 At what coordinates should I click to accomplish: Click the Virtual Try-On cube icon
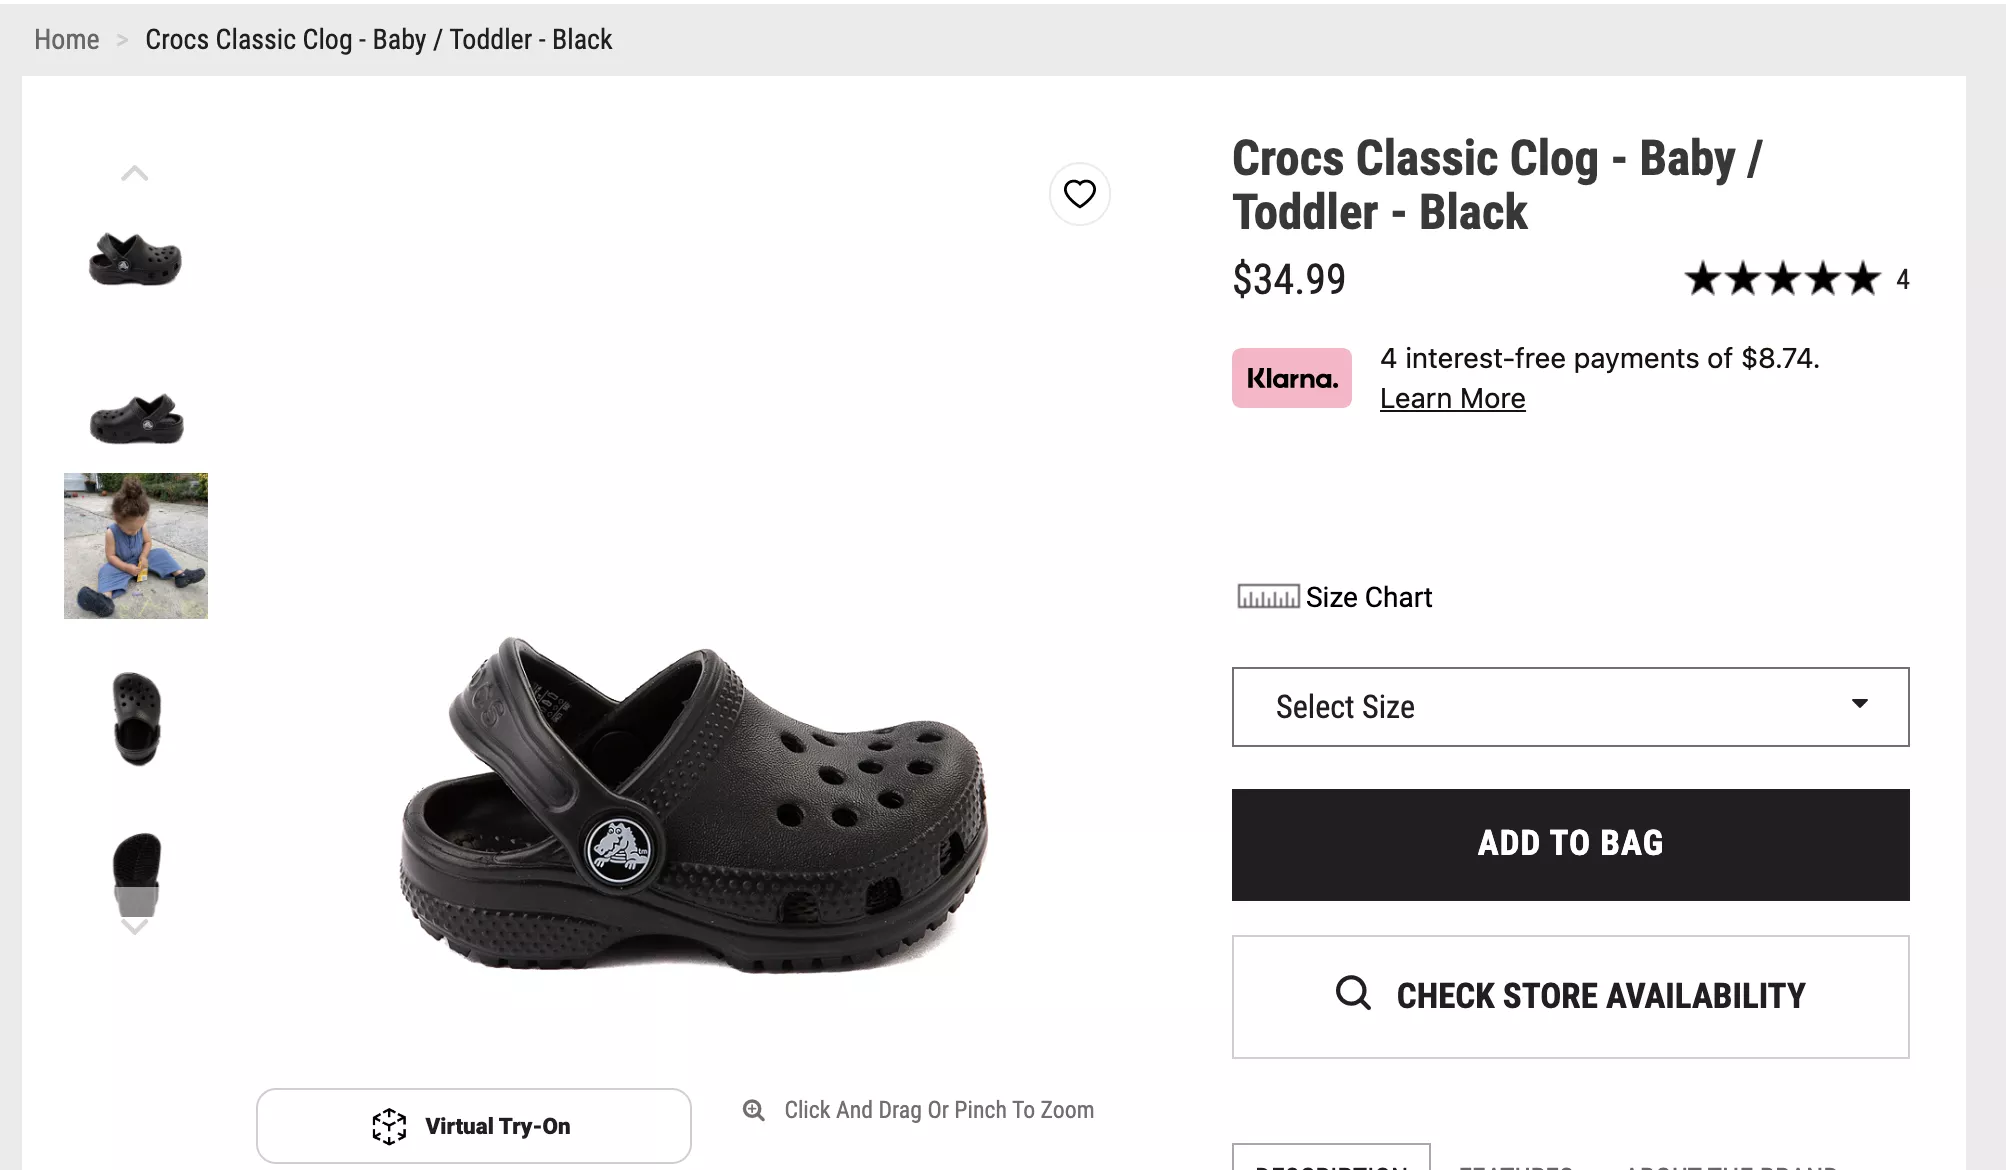point(389,1126)
